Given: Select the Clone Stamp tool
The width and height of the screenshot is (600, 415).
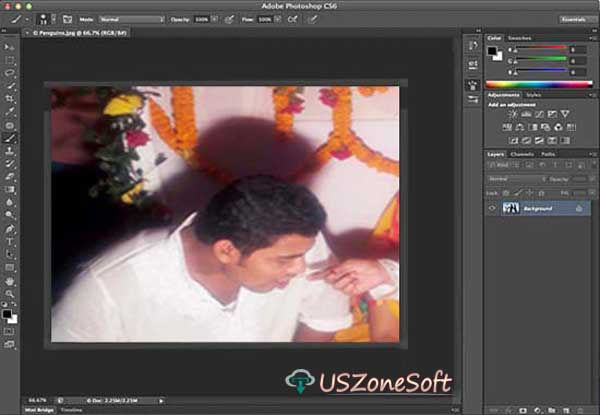Looking at the screenshot, I should coord(10,151).
